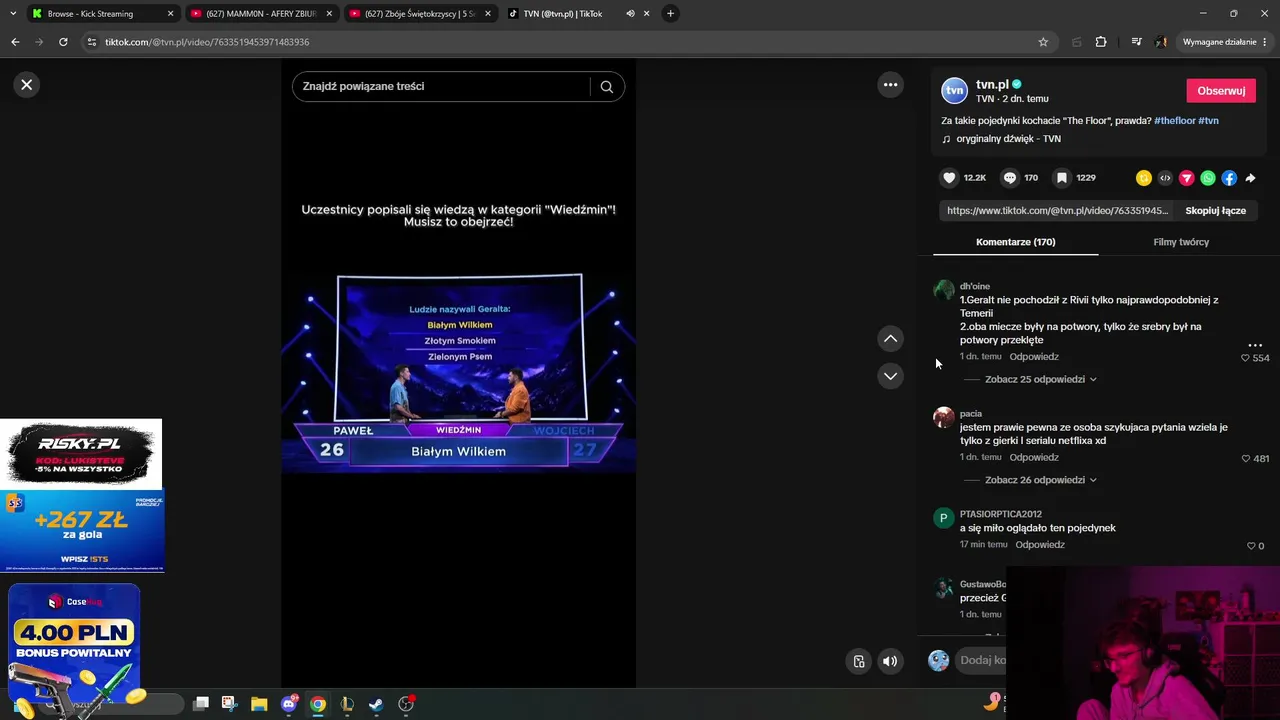Click 'Wymagane działanie' Chrome menu button
Image resolution: width=1280 pixels, height=720 pixels.
pyautogui.click(x=1224, y=42)
